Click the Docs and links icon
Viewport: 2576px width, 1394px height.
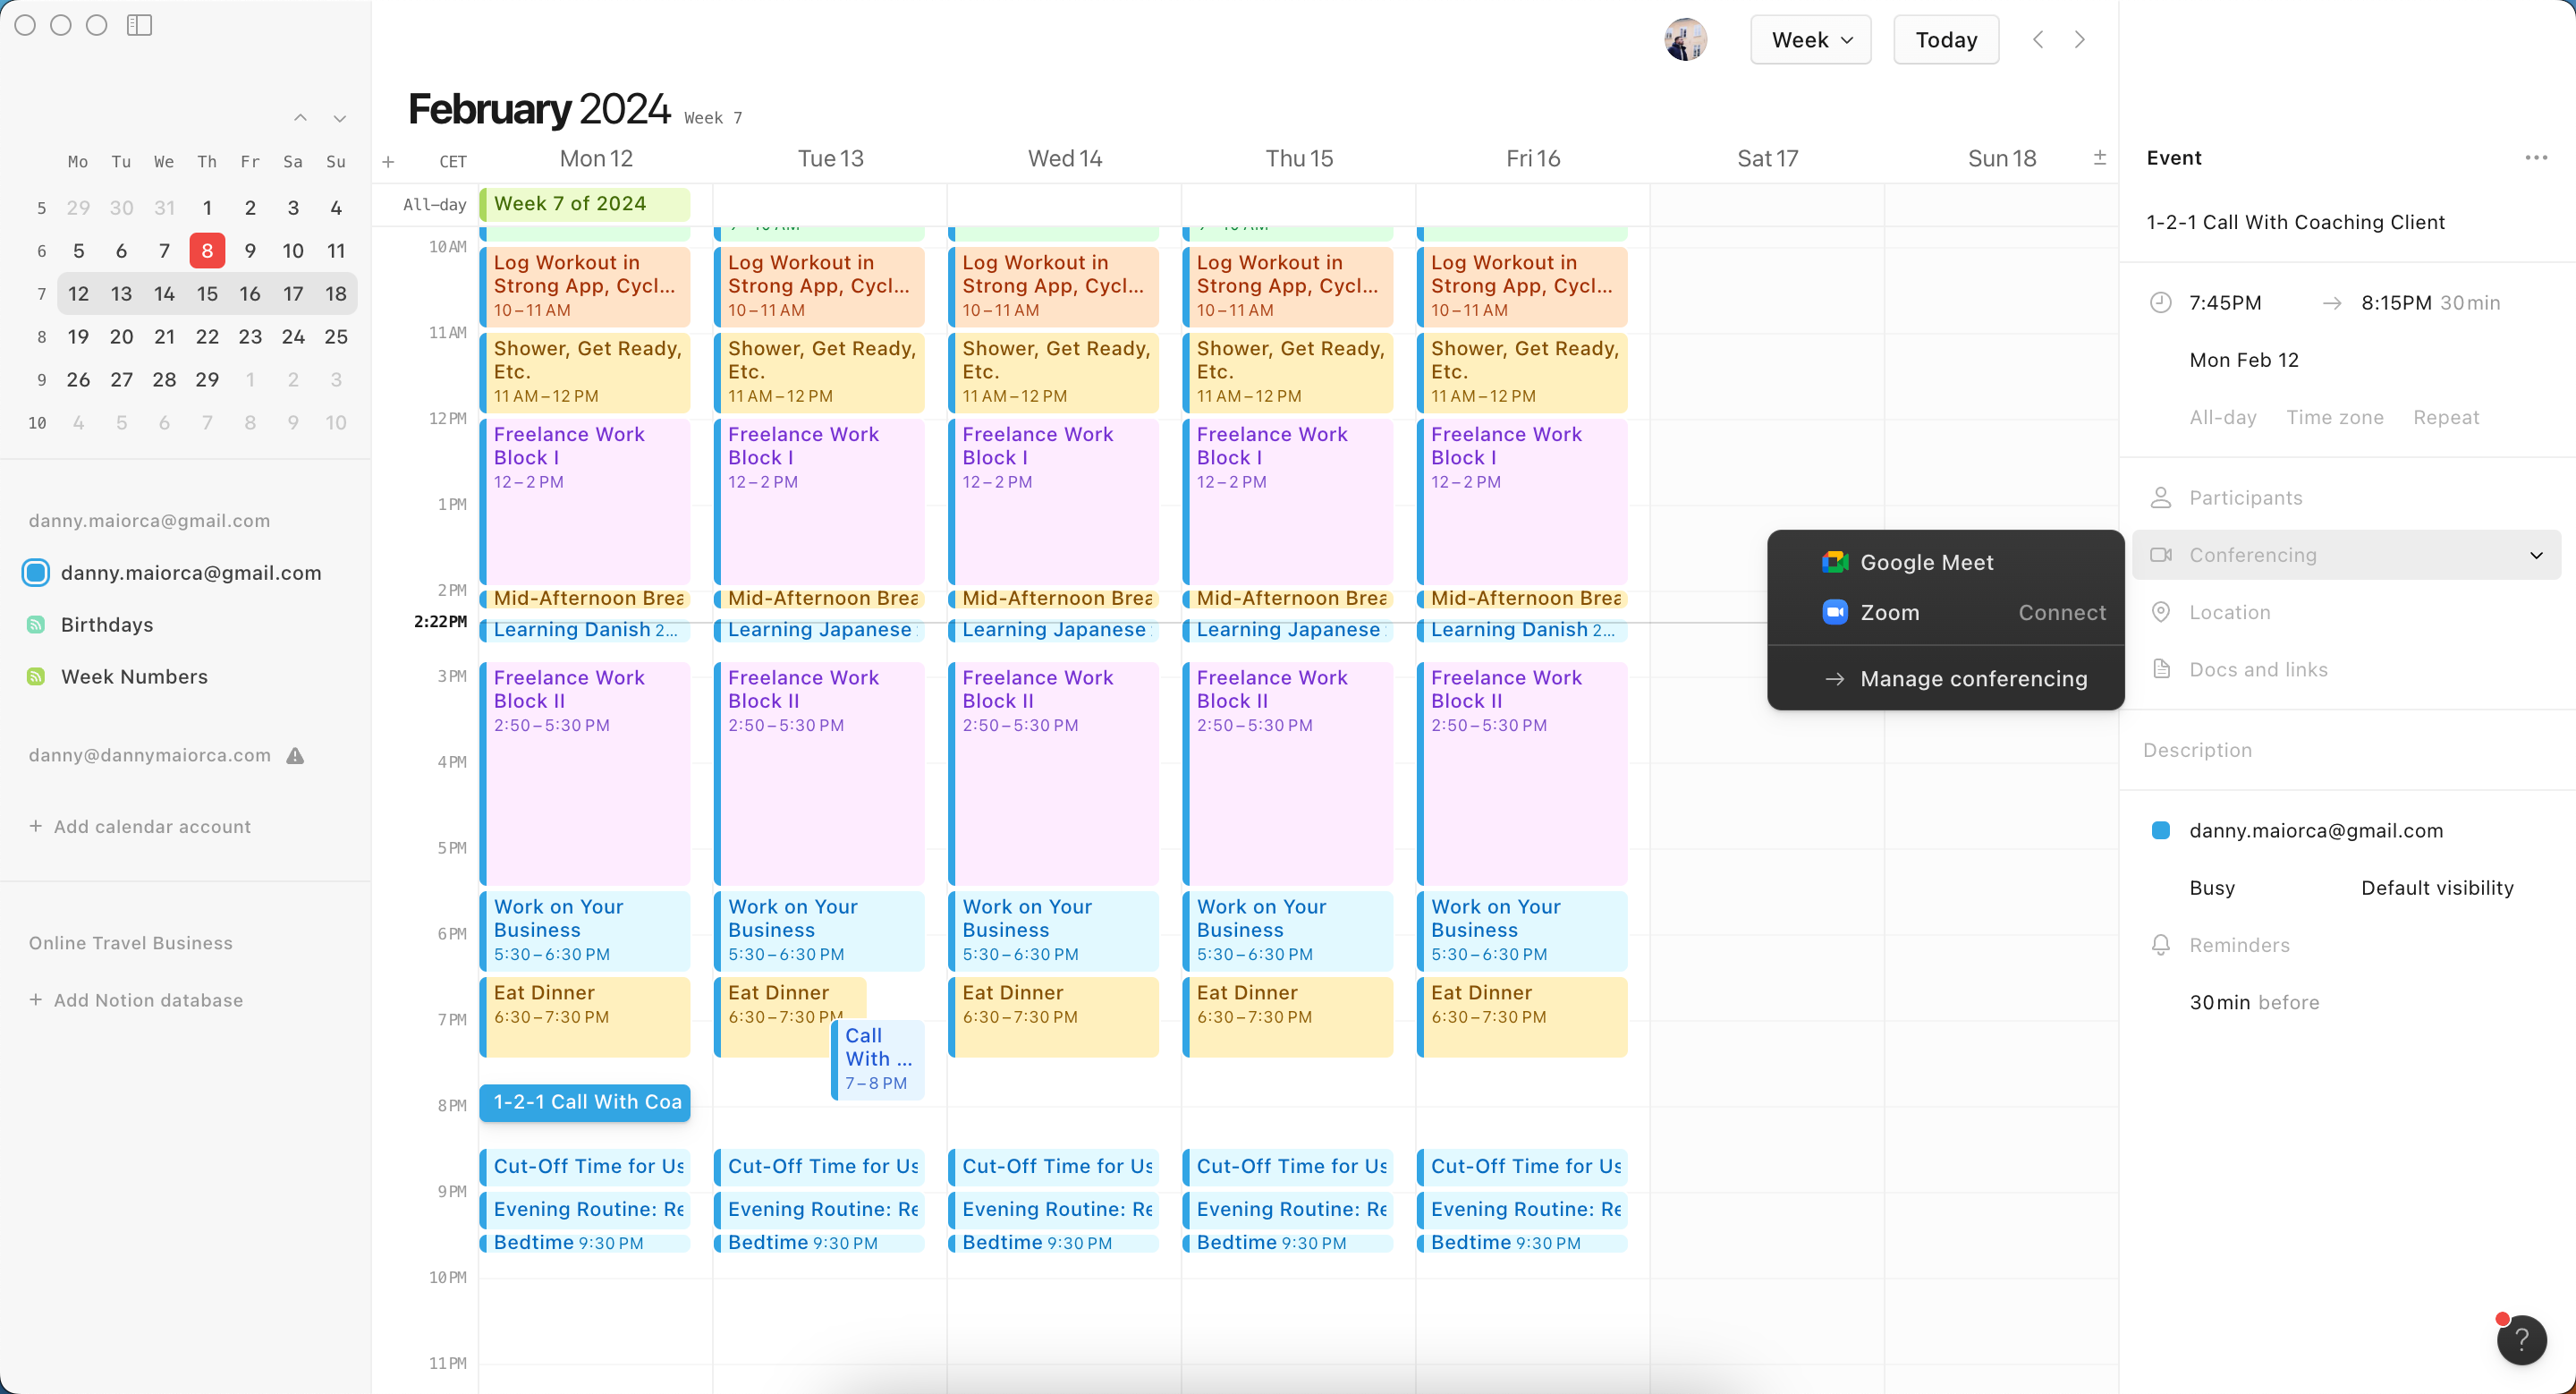tap(2161, 669)
